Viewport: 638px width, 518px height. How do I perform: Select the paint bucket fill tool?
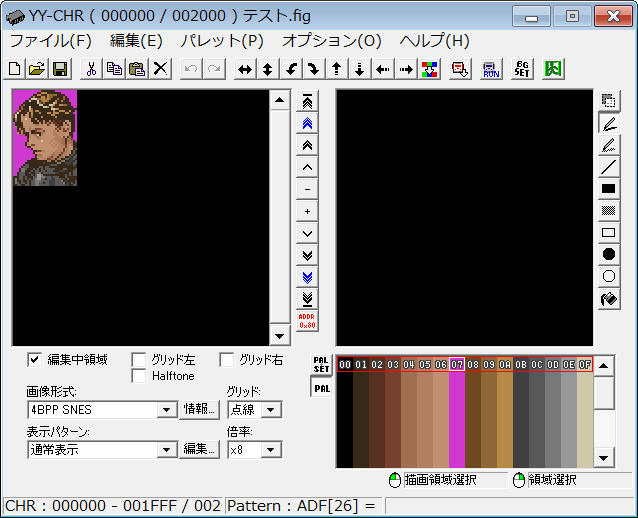(609, 299)
